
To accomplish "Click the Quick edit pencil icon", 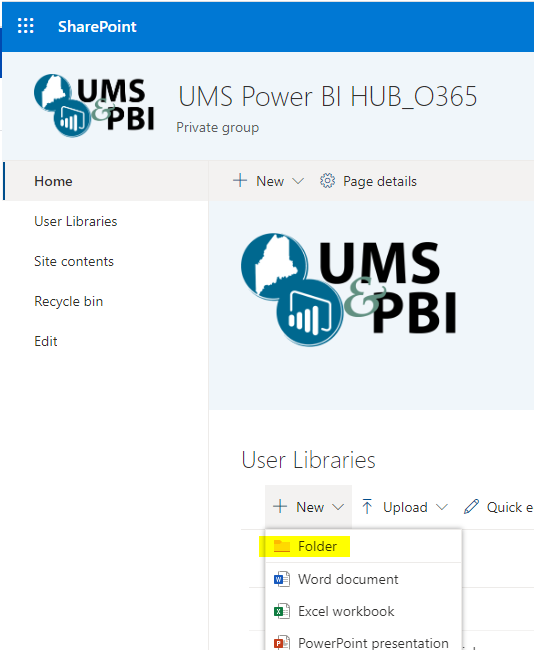I will click(471, 507).
